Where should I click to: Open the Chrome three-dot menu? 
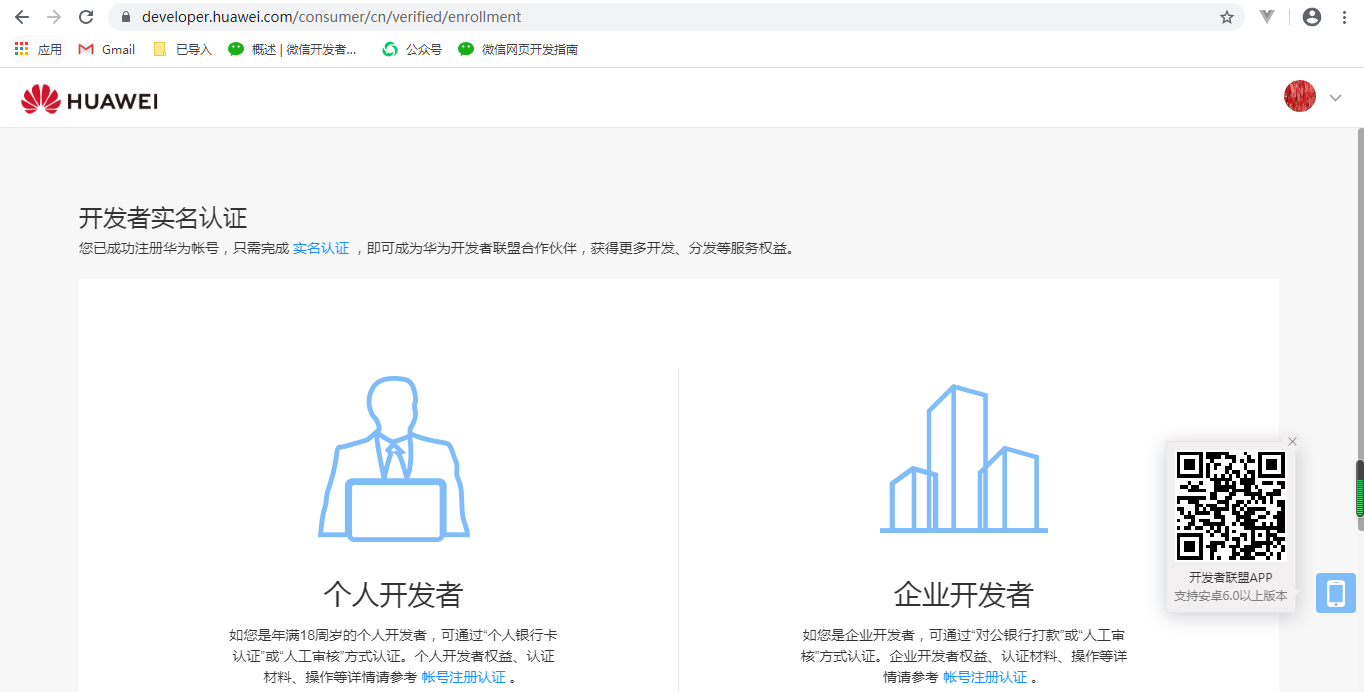coord(1344,17)
